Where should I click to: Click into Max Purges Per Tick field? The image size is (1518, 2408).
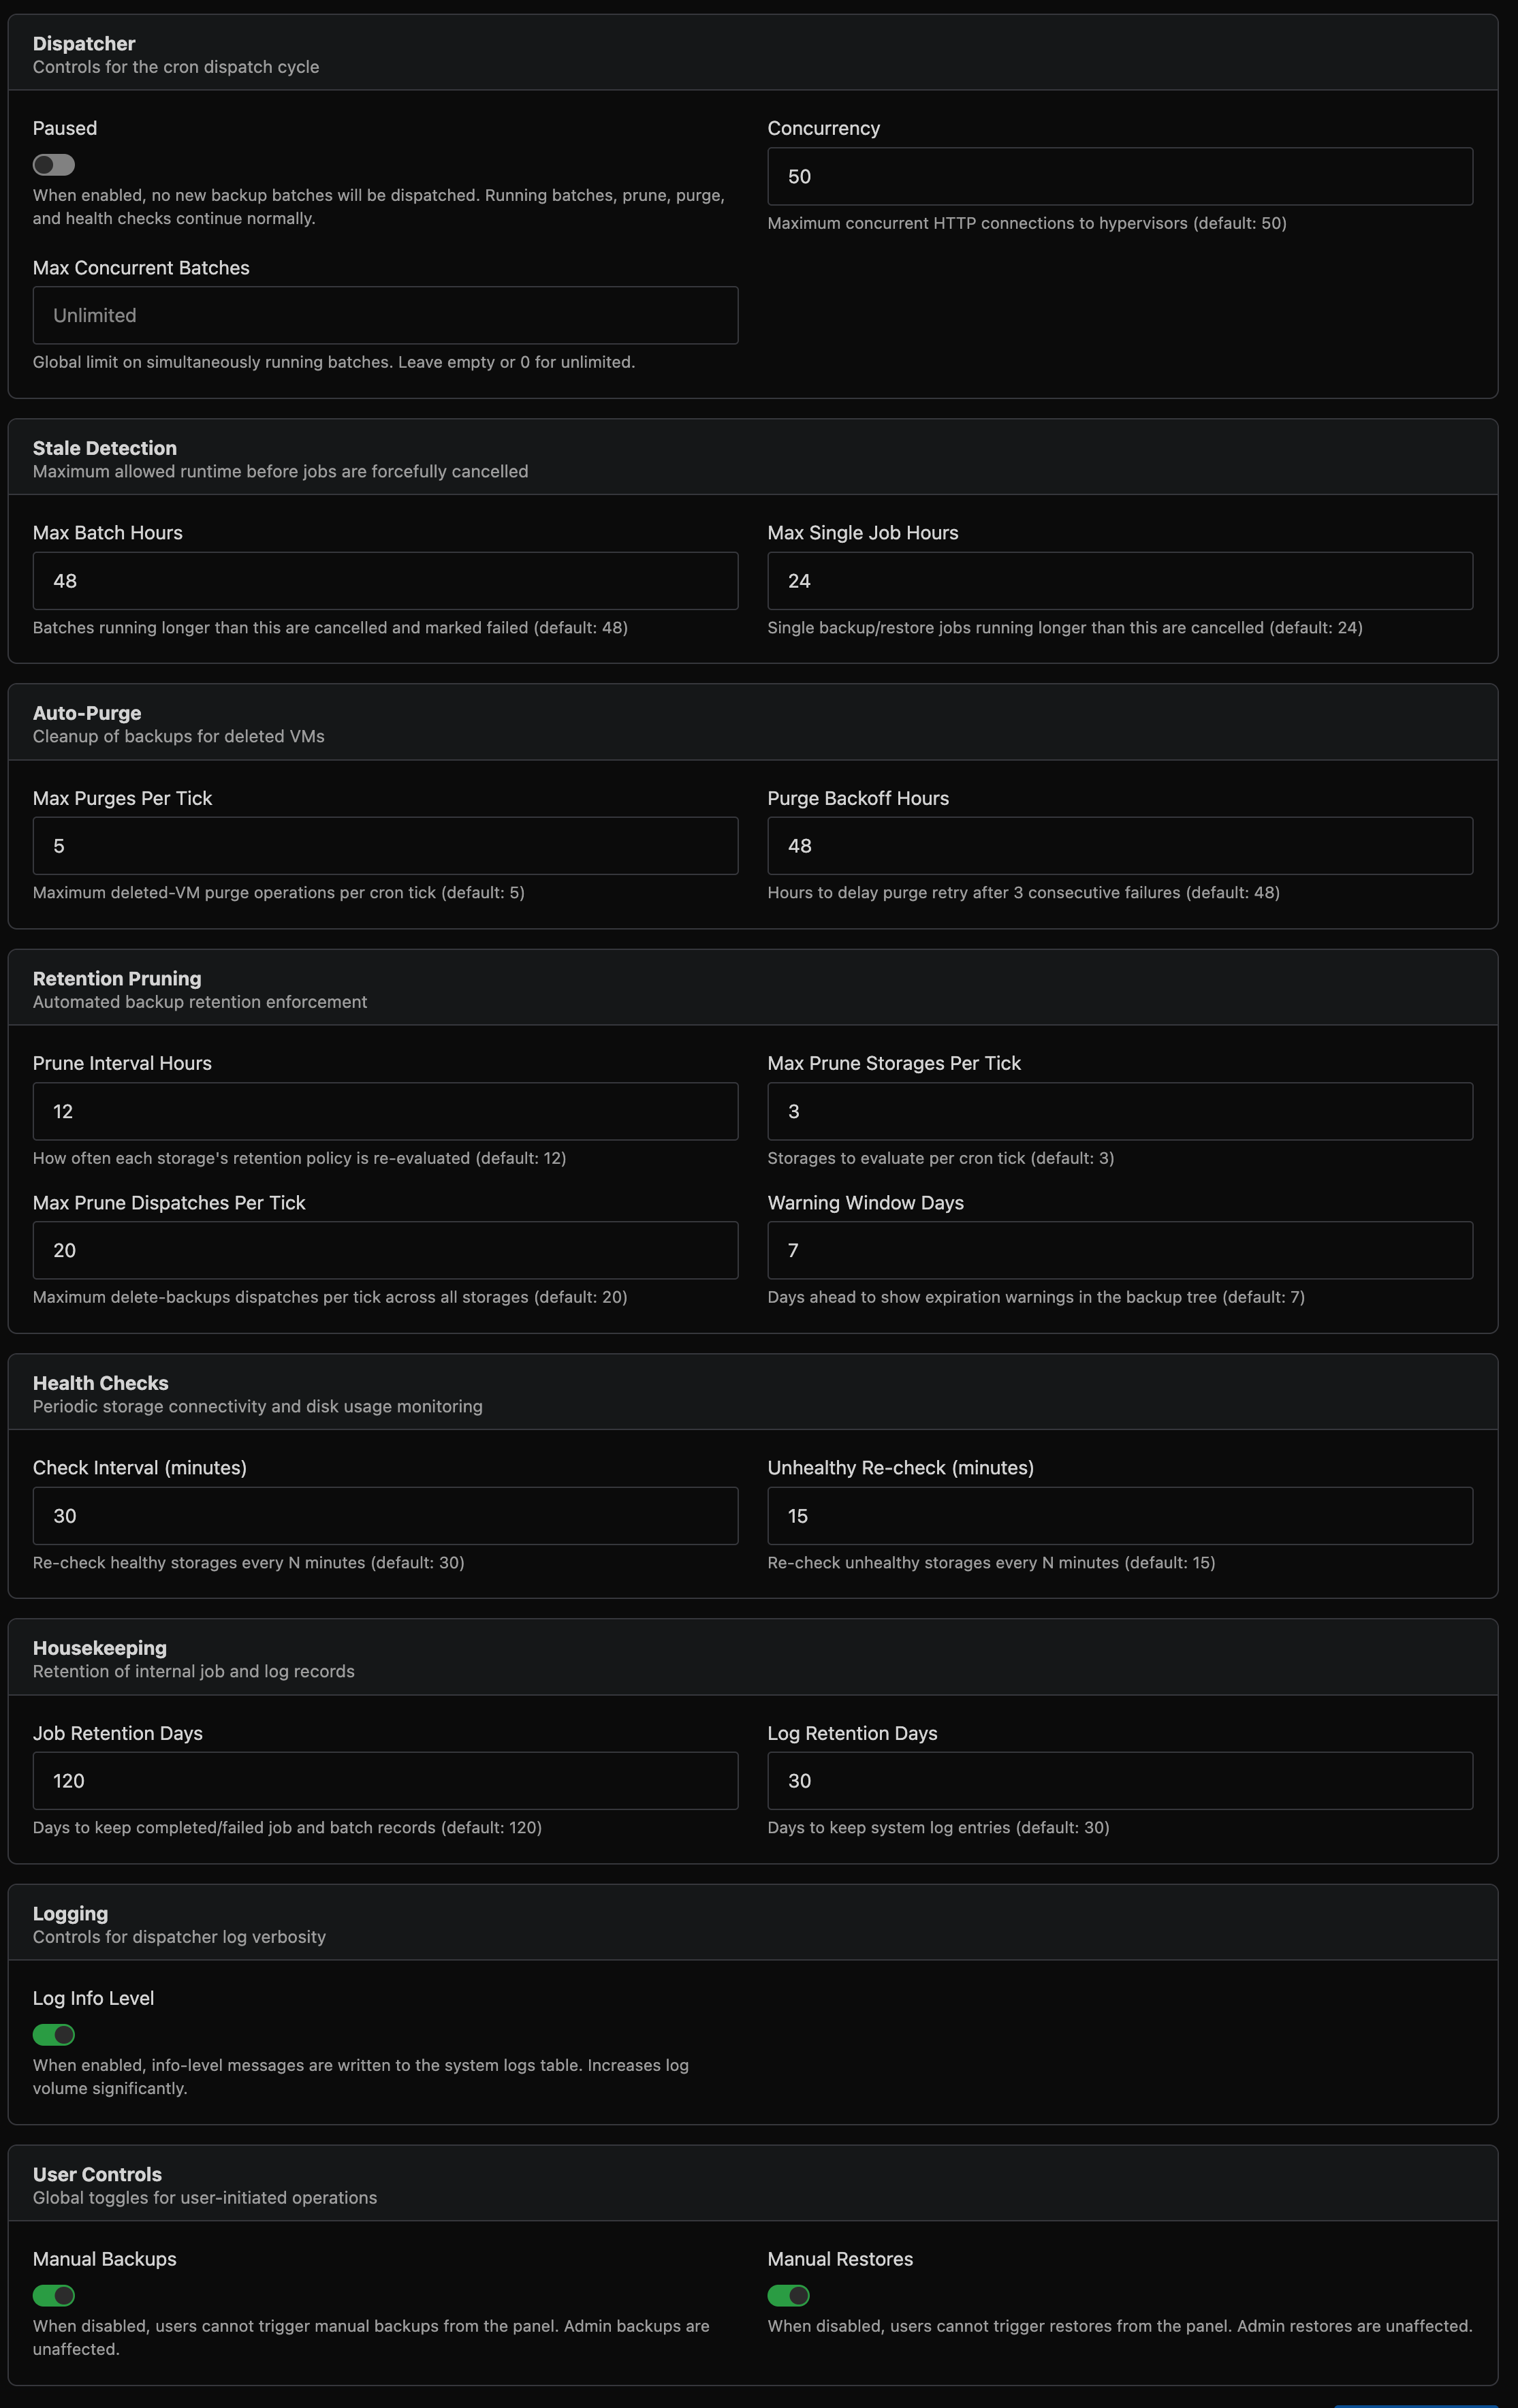point(385,846)
